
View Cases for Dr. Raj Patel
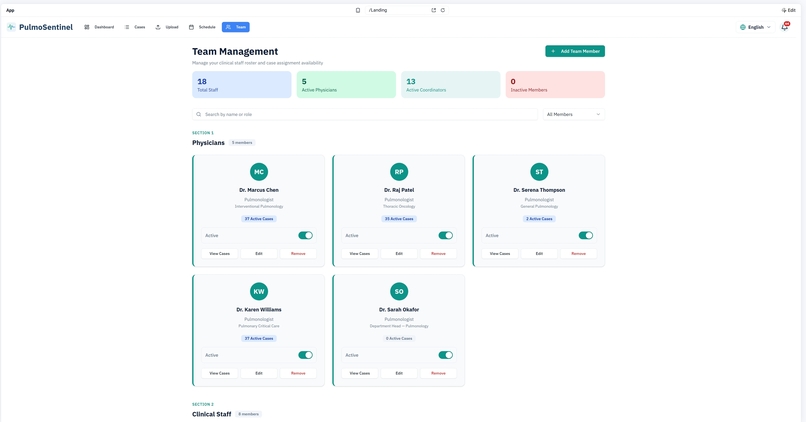pos(360,253)
